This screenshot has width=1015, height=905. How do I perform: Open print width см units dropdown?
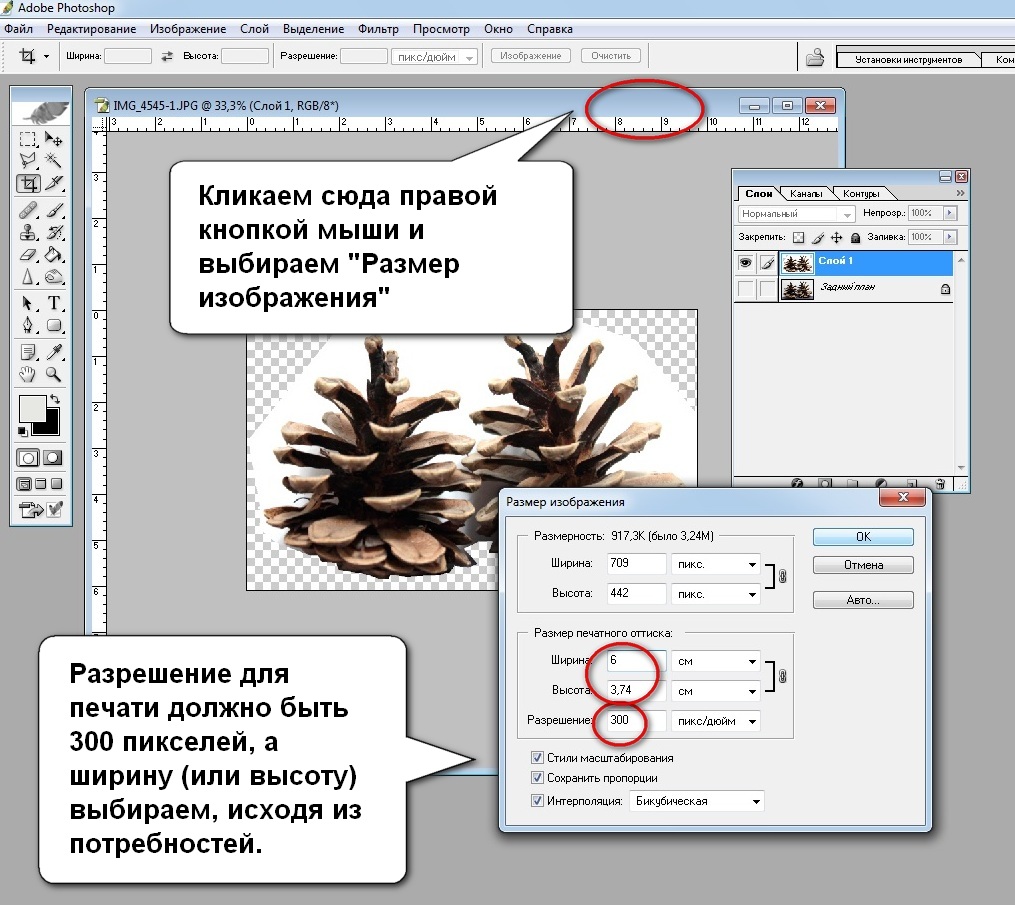(715, 661)
